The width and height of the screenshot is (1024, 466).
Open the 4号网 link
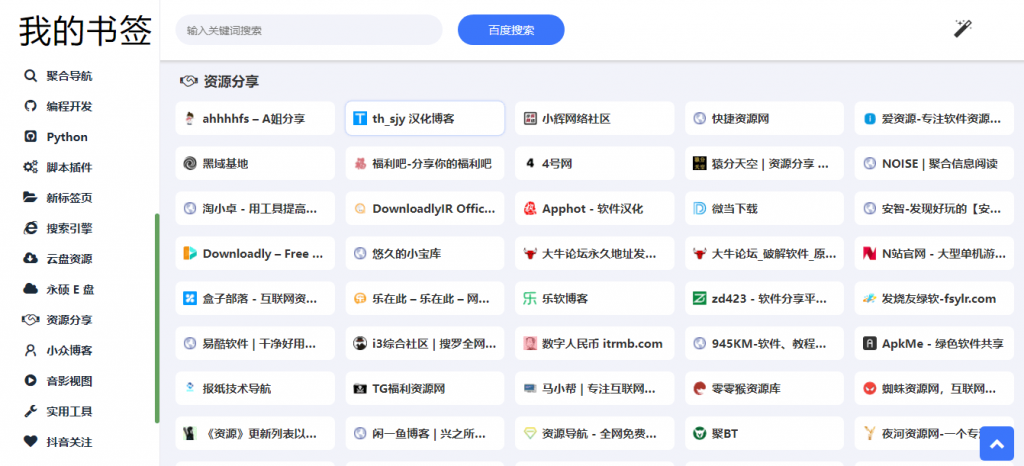pyautogui.click(x=594, y=163)
